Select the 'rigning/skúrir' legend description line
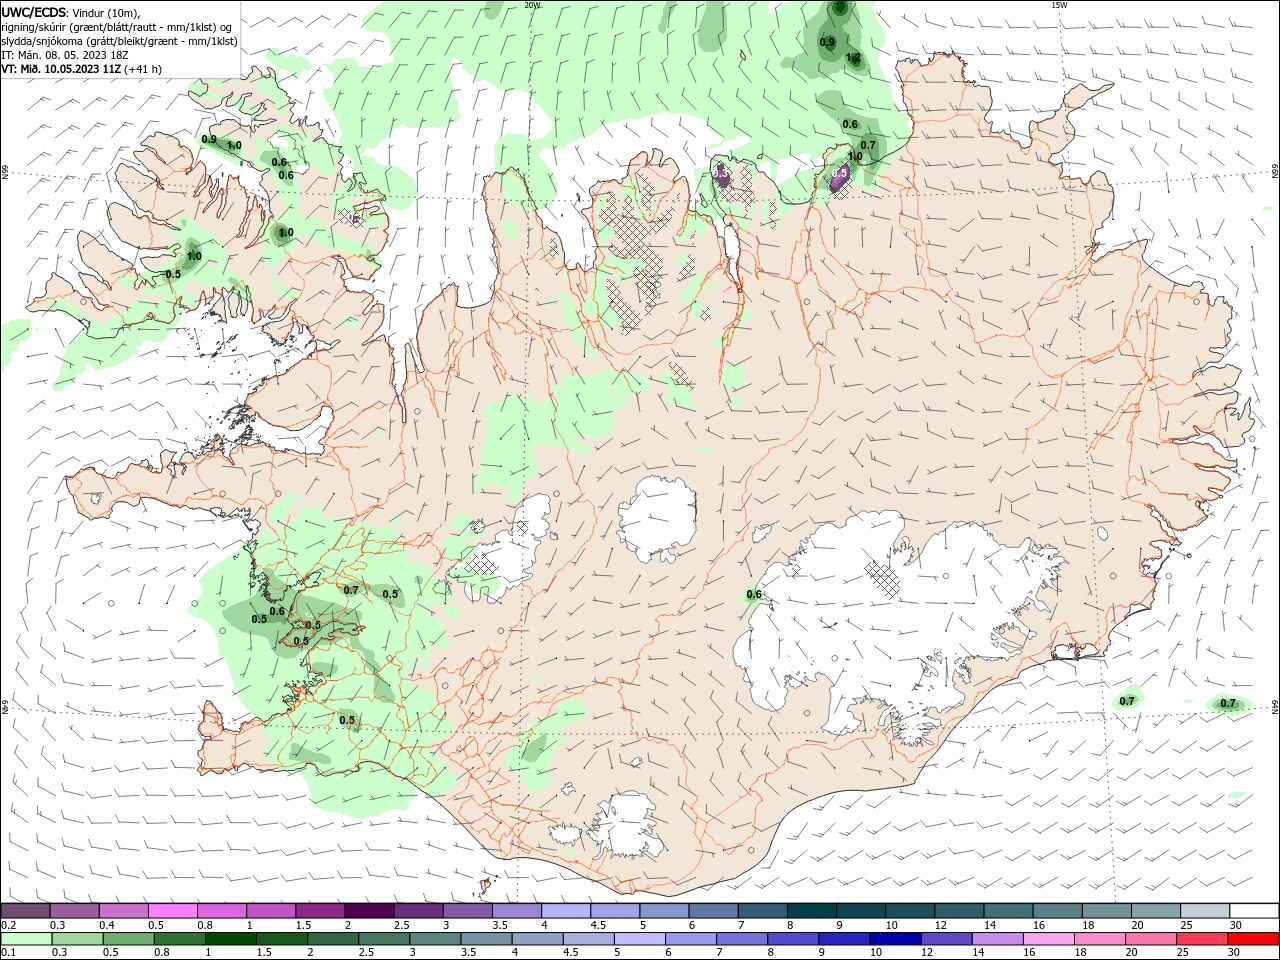Screen dimensions: 1280x960 117,27
